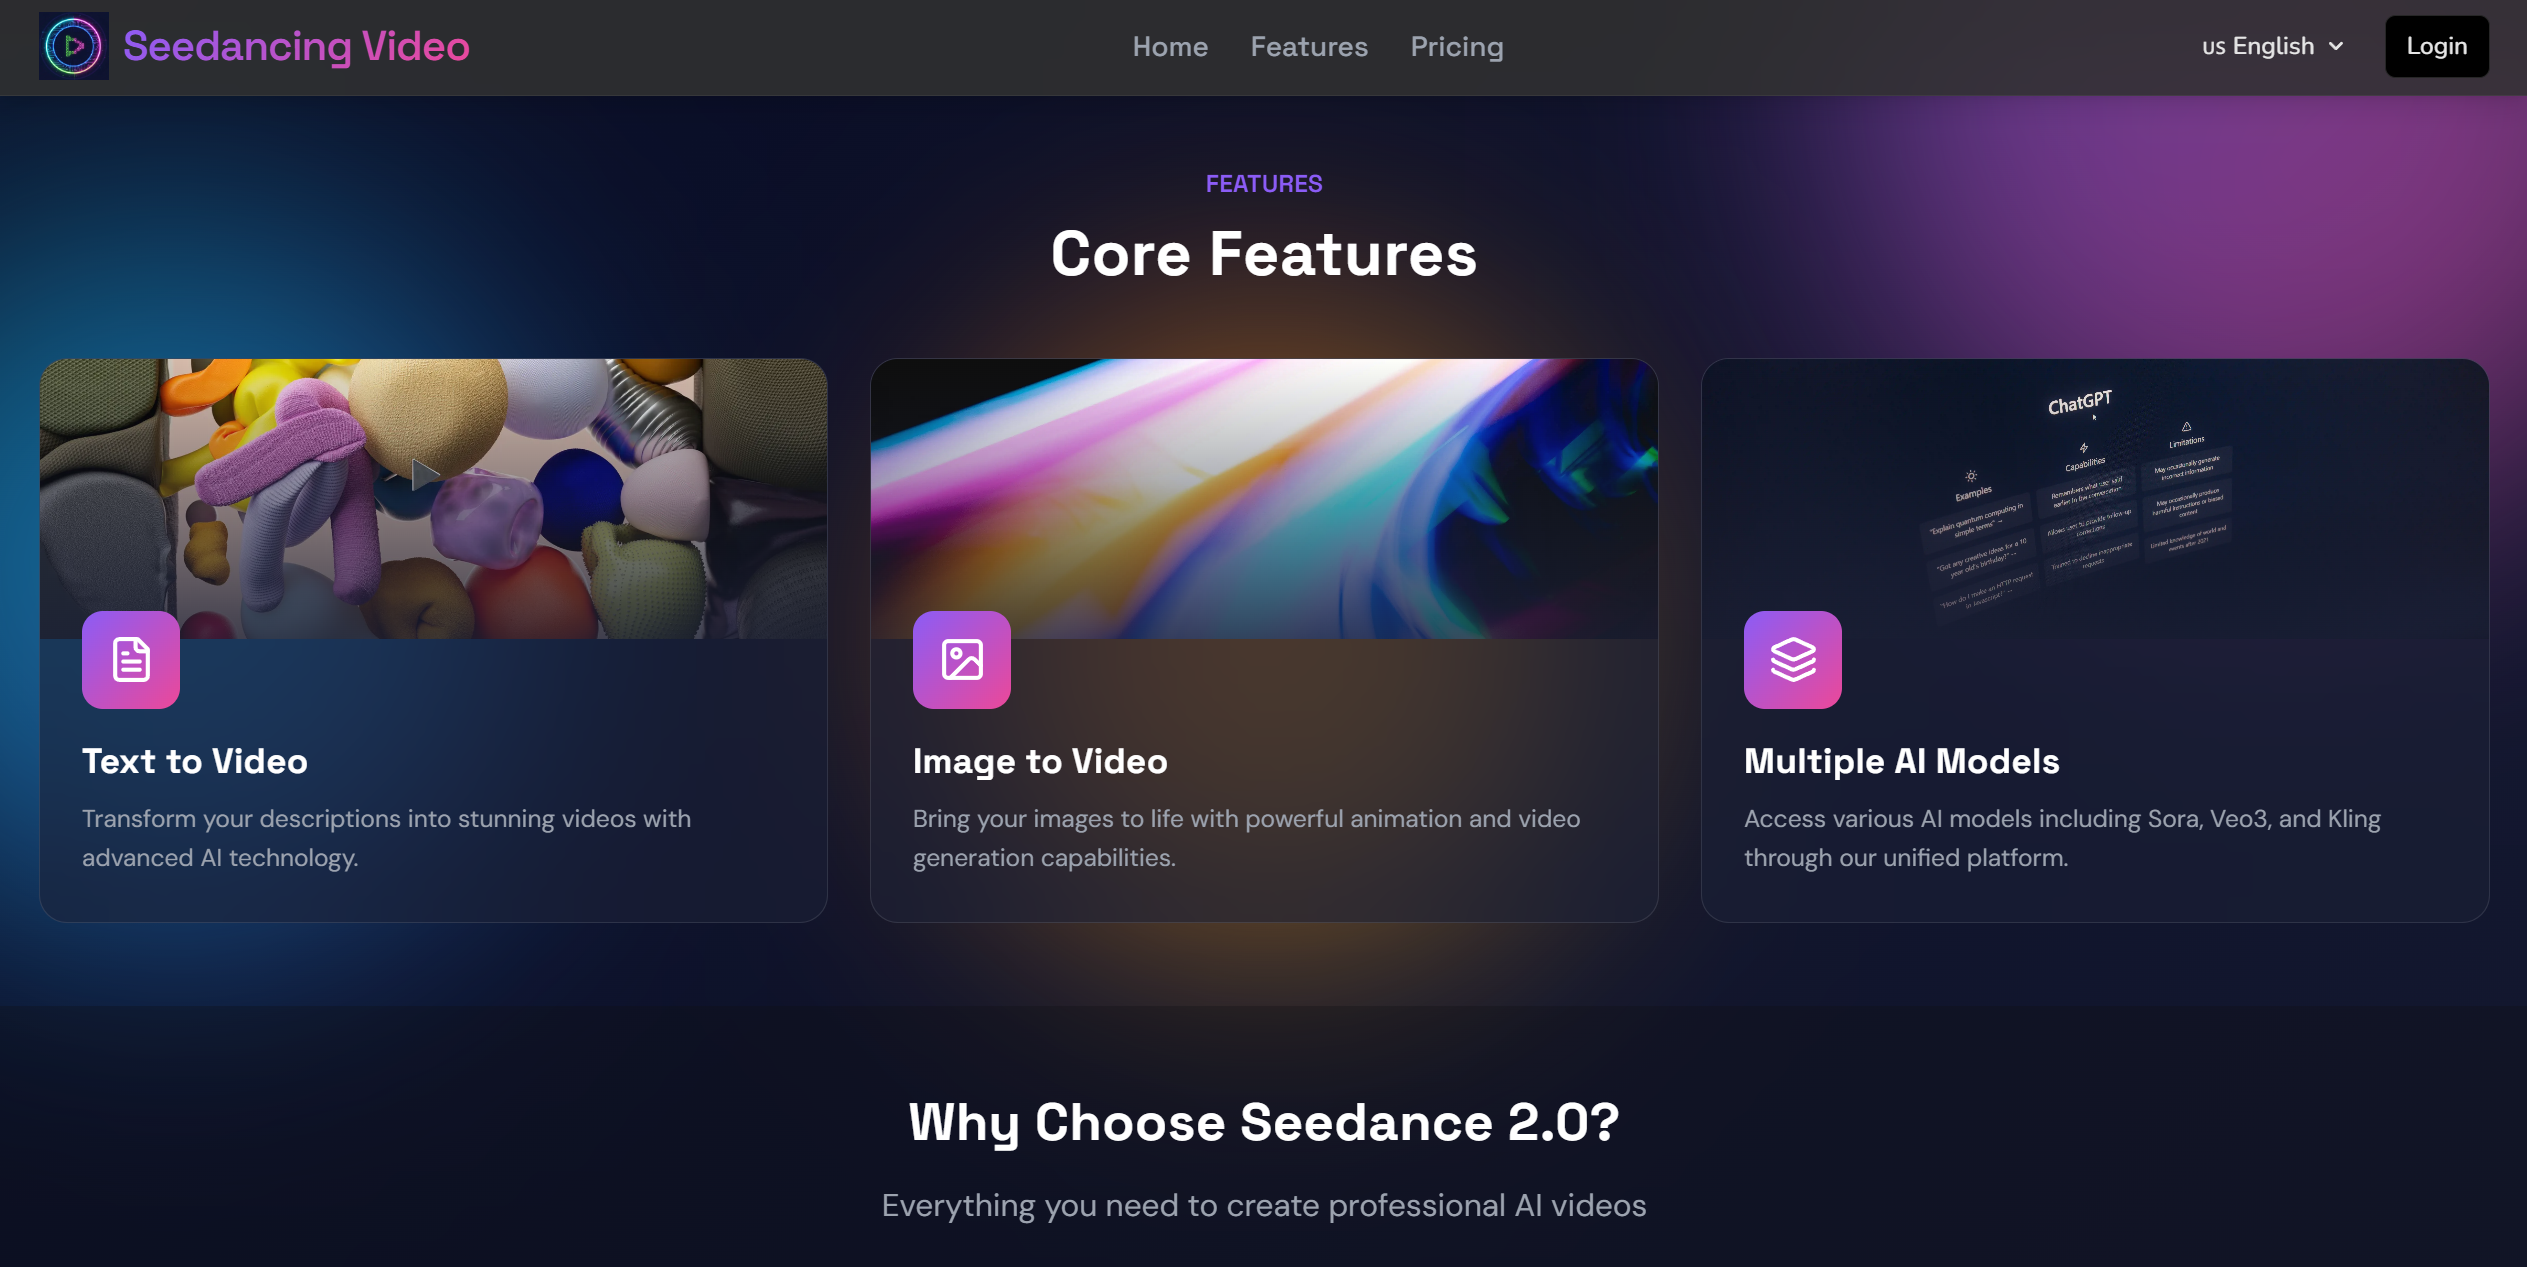Click the Image to Video picture icon
The image size is (2527, 1267).
pyautogui.click(x=961, y=660)
